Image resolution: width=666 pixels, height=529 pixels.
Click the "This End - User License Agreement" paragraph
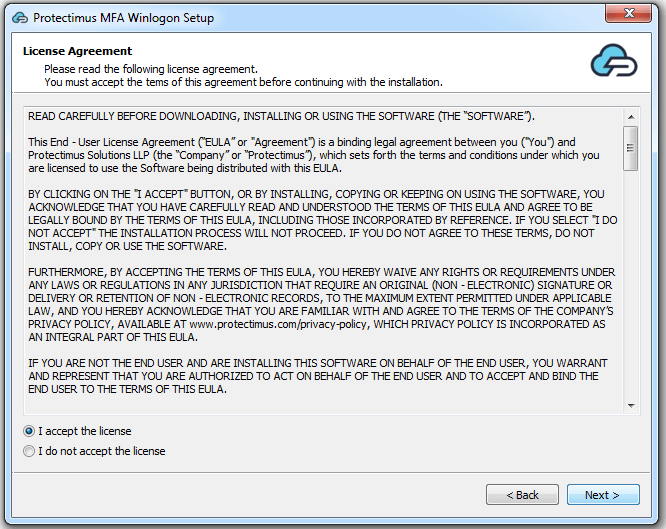313,155
